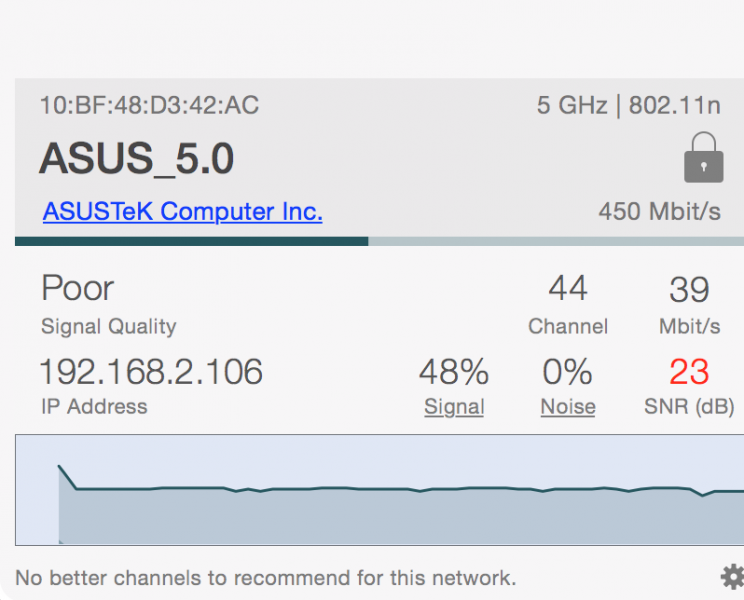Click the red SNR value 23
Image resolution: width=744 pixels, height=600 pixels.
click(689, 373)
